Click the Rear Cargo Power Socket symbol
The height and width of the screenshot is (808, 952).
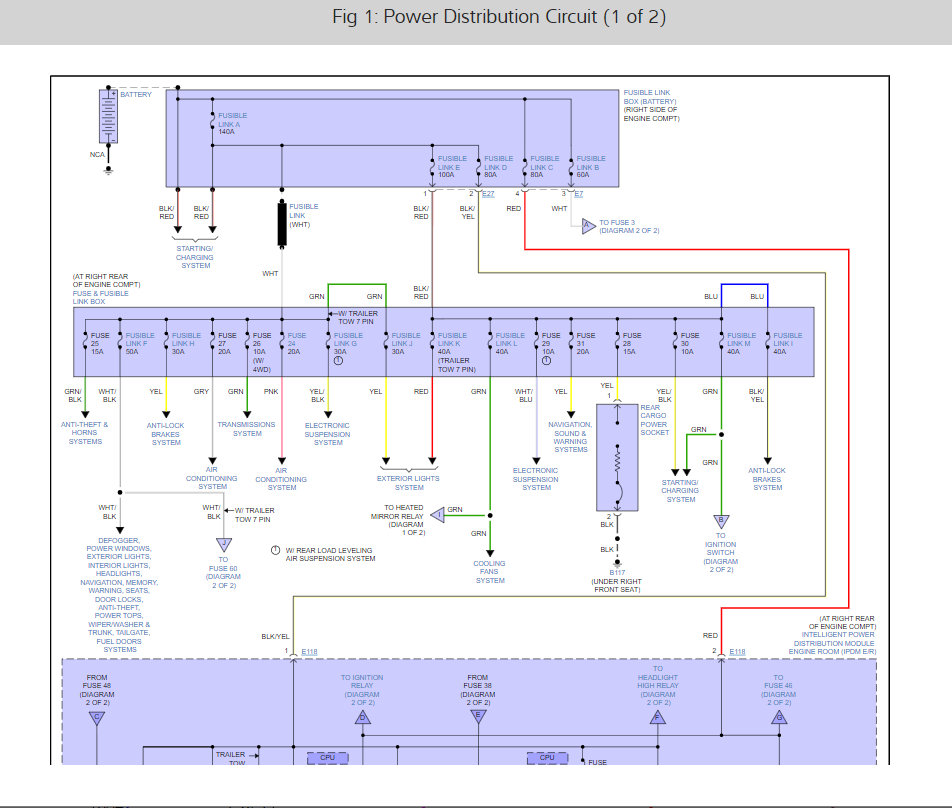pos(617,458)
